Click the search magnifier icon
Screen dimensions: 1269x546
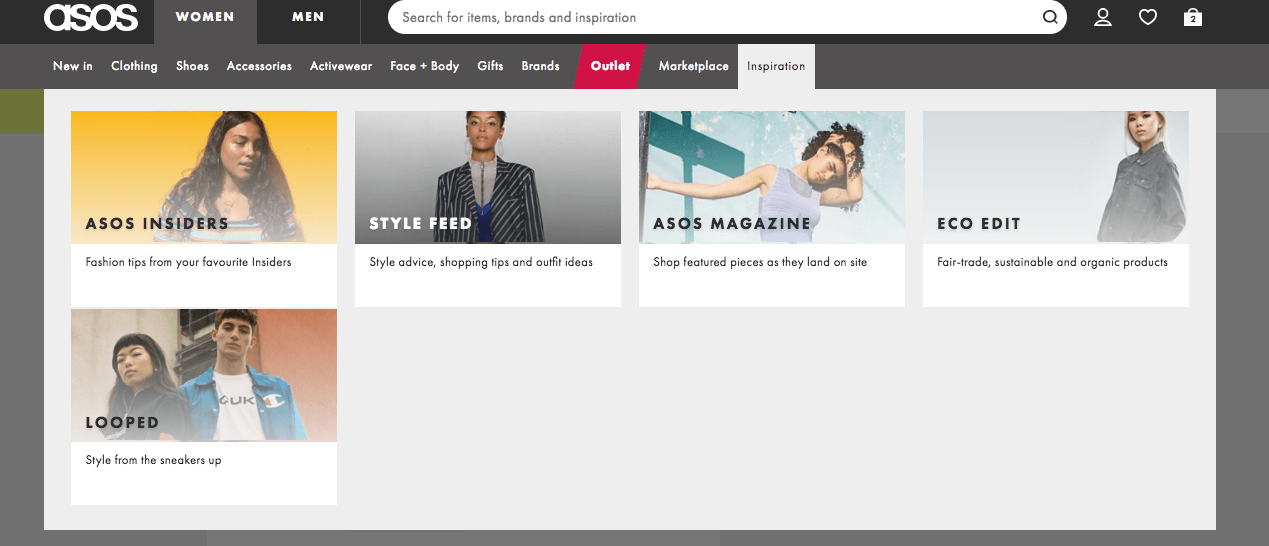pos(1049,17)
